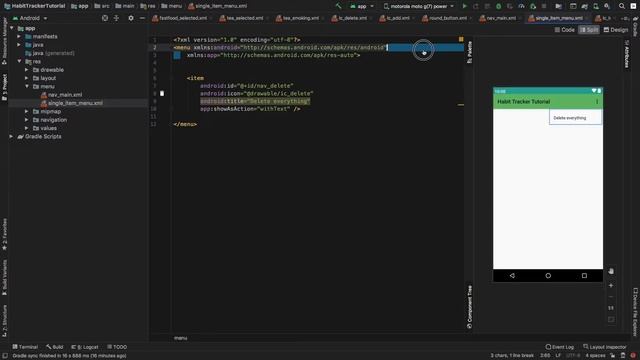Image resolution: width=640 pixels, height=360 pixels.
Task: Switch editor to Design view
Action: point(616,30)
